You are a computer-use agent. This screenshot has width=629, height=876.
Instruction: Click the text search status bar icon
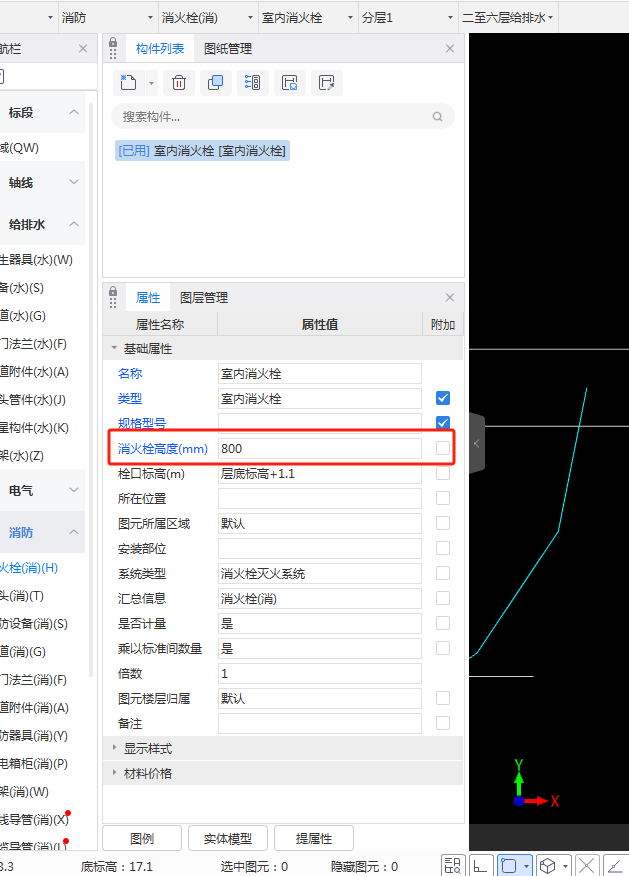pos(453,866)
